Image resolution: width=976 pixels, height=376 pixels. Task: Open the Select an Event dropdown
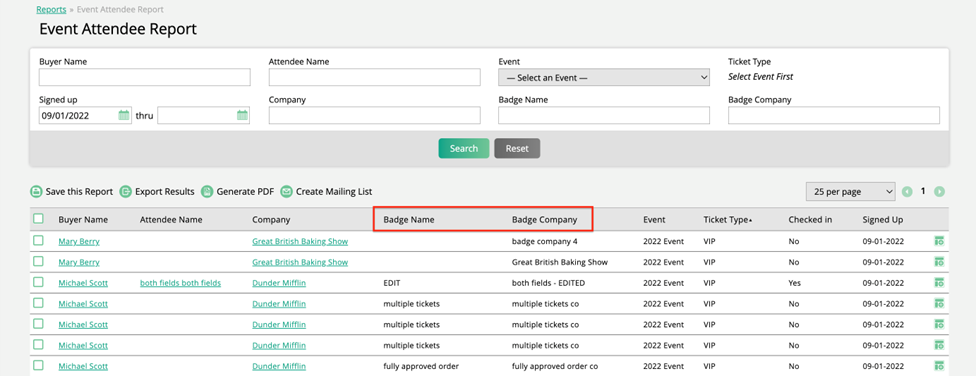point(604,78)
